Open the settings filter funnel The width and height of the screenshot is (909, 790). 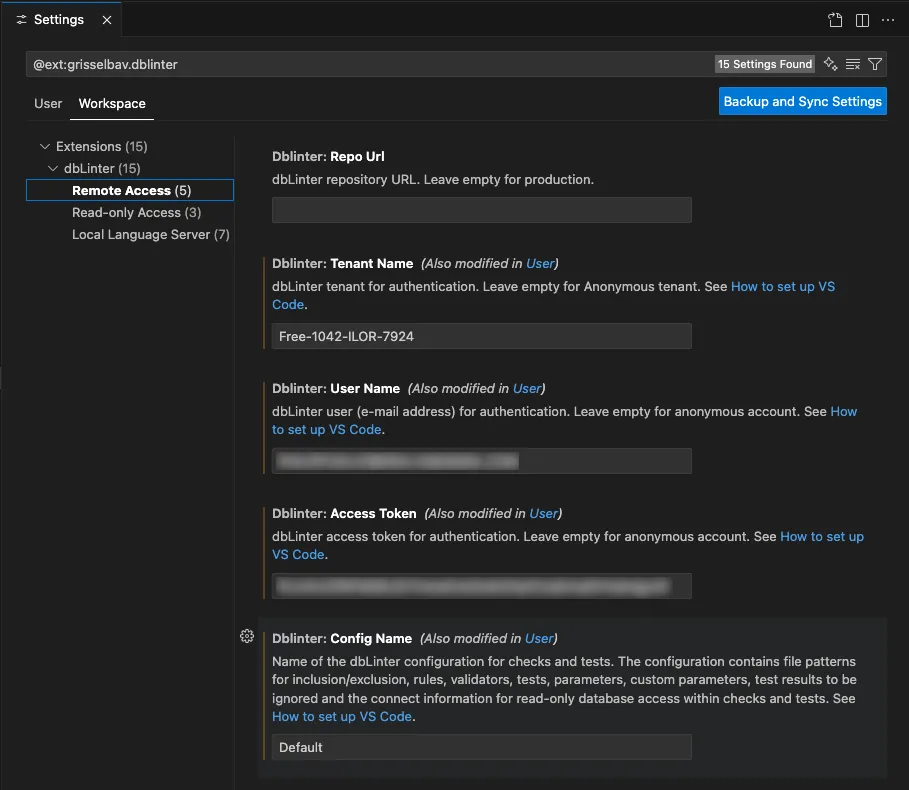tap(875, 64)
